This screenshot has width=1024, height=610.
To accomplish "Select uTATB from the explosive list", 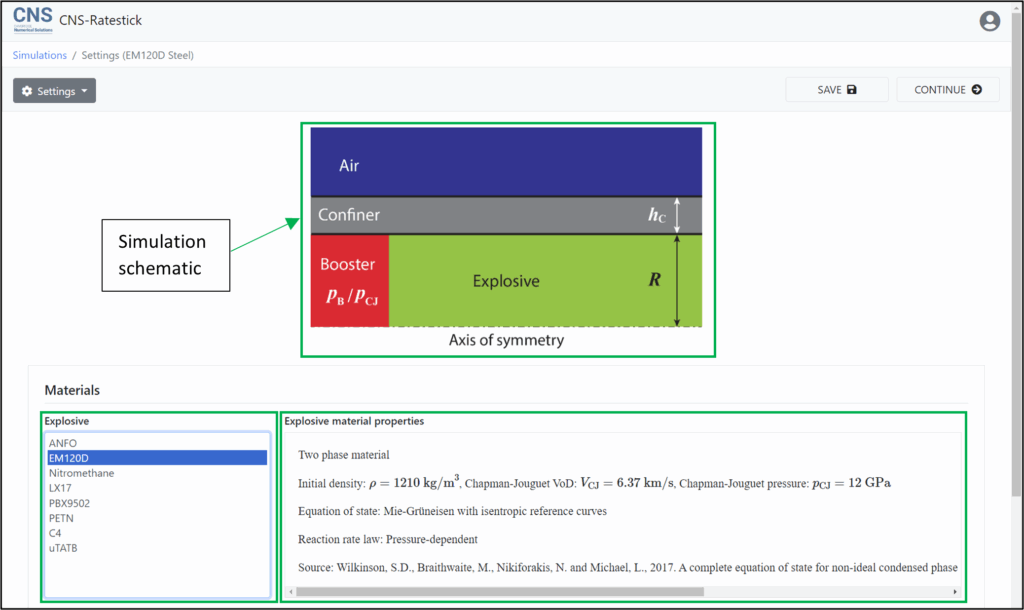I will (63, 548).
